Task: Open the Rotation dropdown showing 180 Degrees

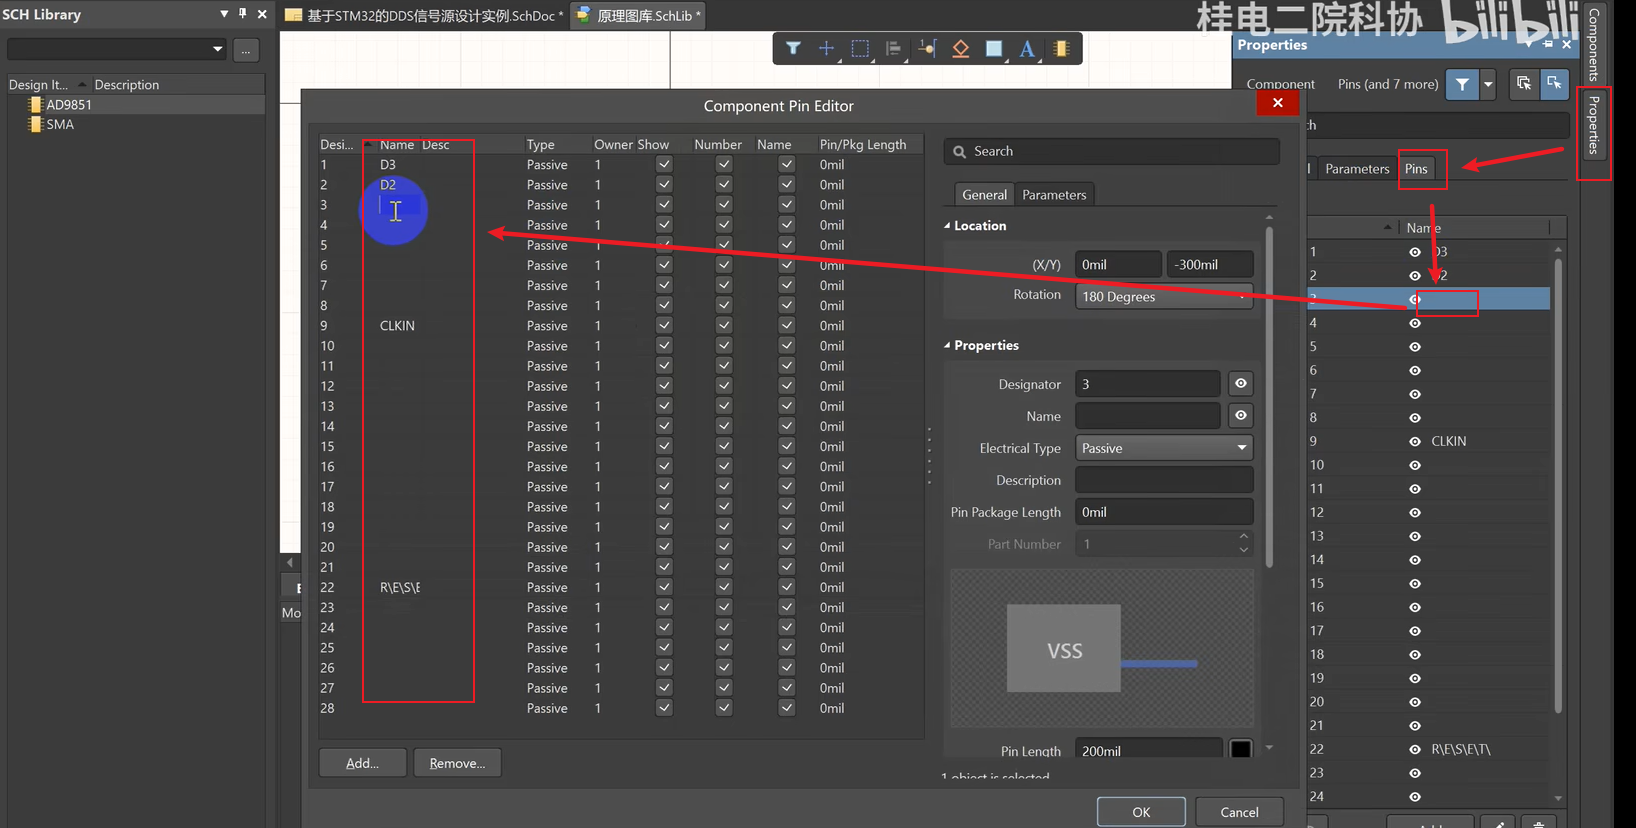Action: [1164, 296]
